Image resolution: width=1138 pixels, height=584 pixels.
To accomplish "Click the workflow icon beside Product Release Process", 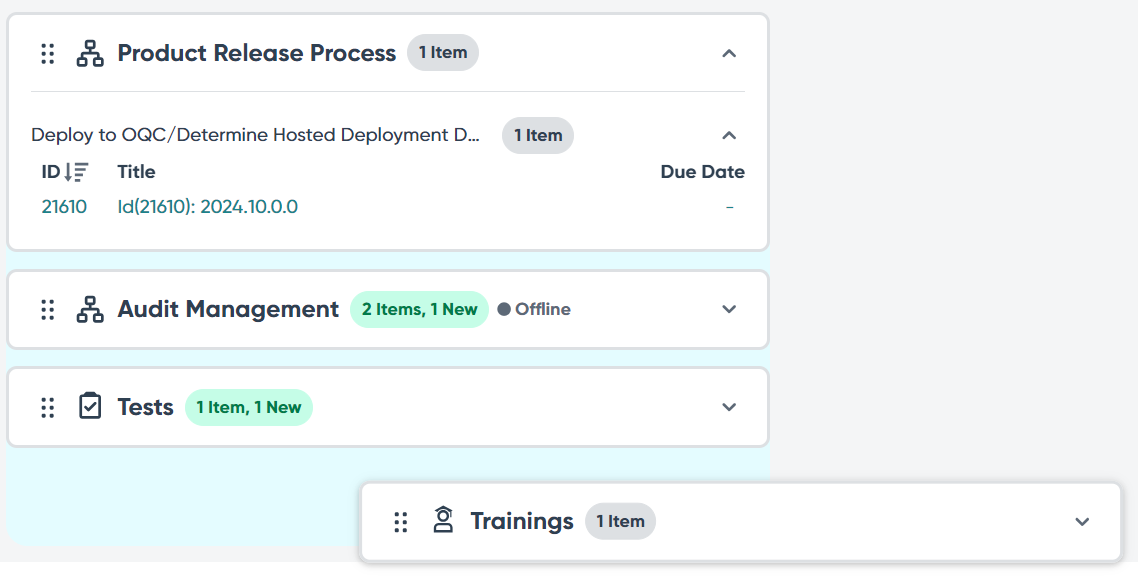I will [x=89, y=54].
